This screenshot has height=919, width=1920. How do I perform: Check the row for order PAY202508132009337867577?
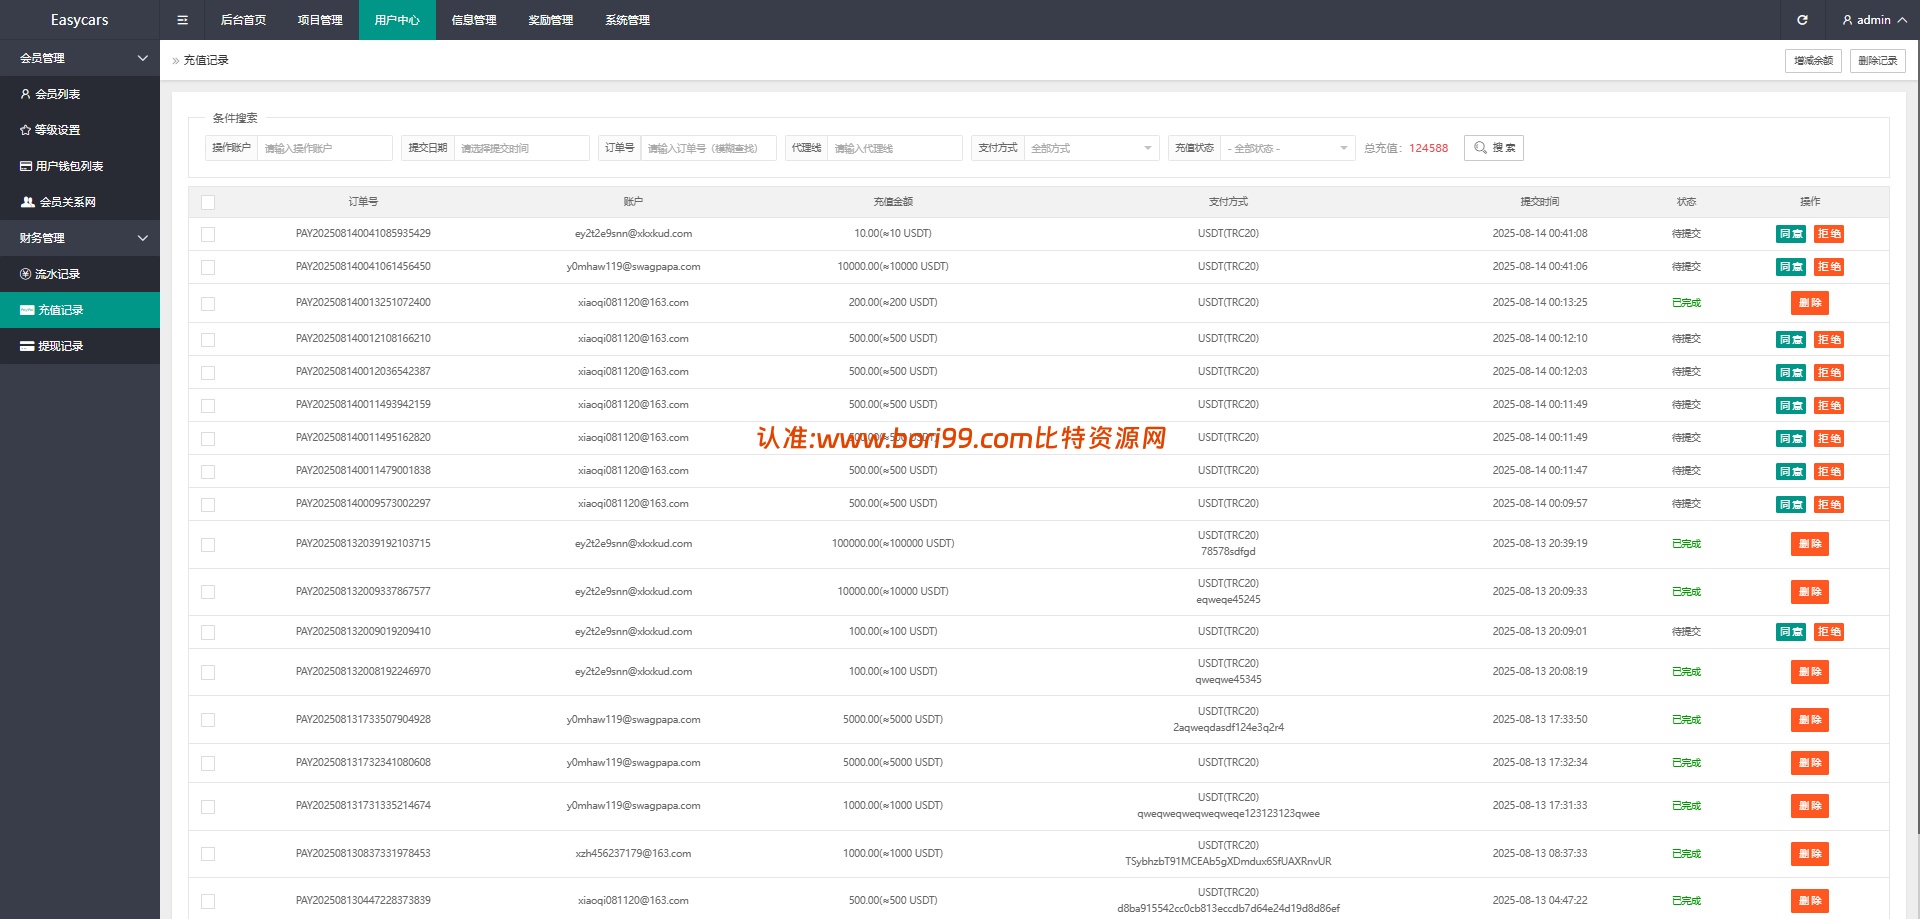(x=208, y=592)
